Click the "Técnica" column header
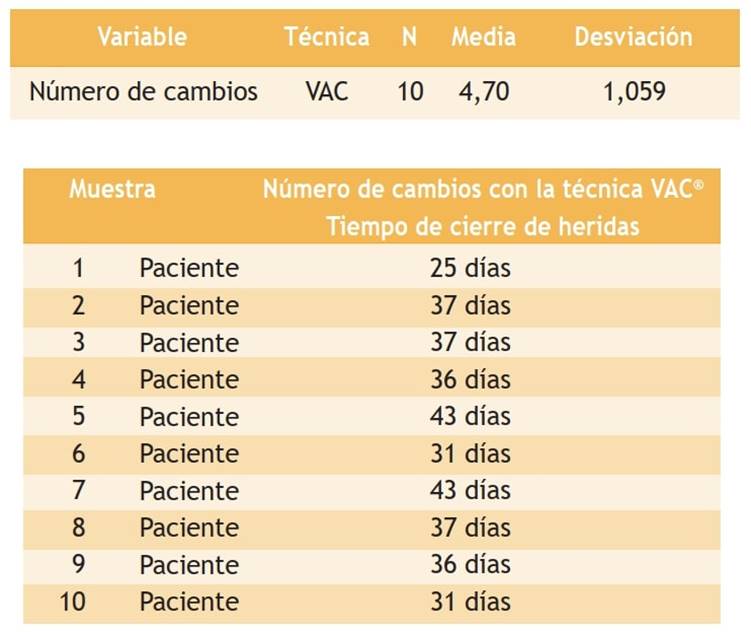This screenshot has width=751, height=632. tap(326, 38)
